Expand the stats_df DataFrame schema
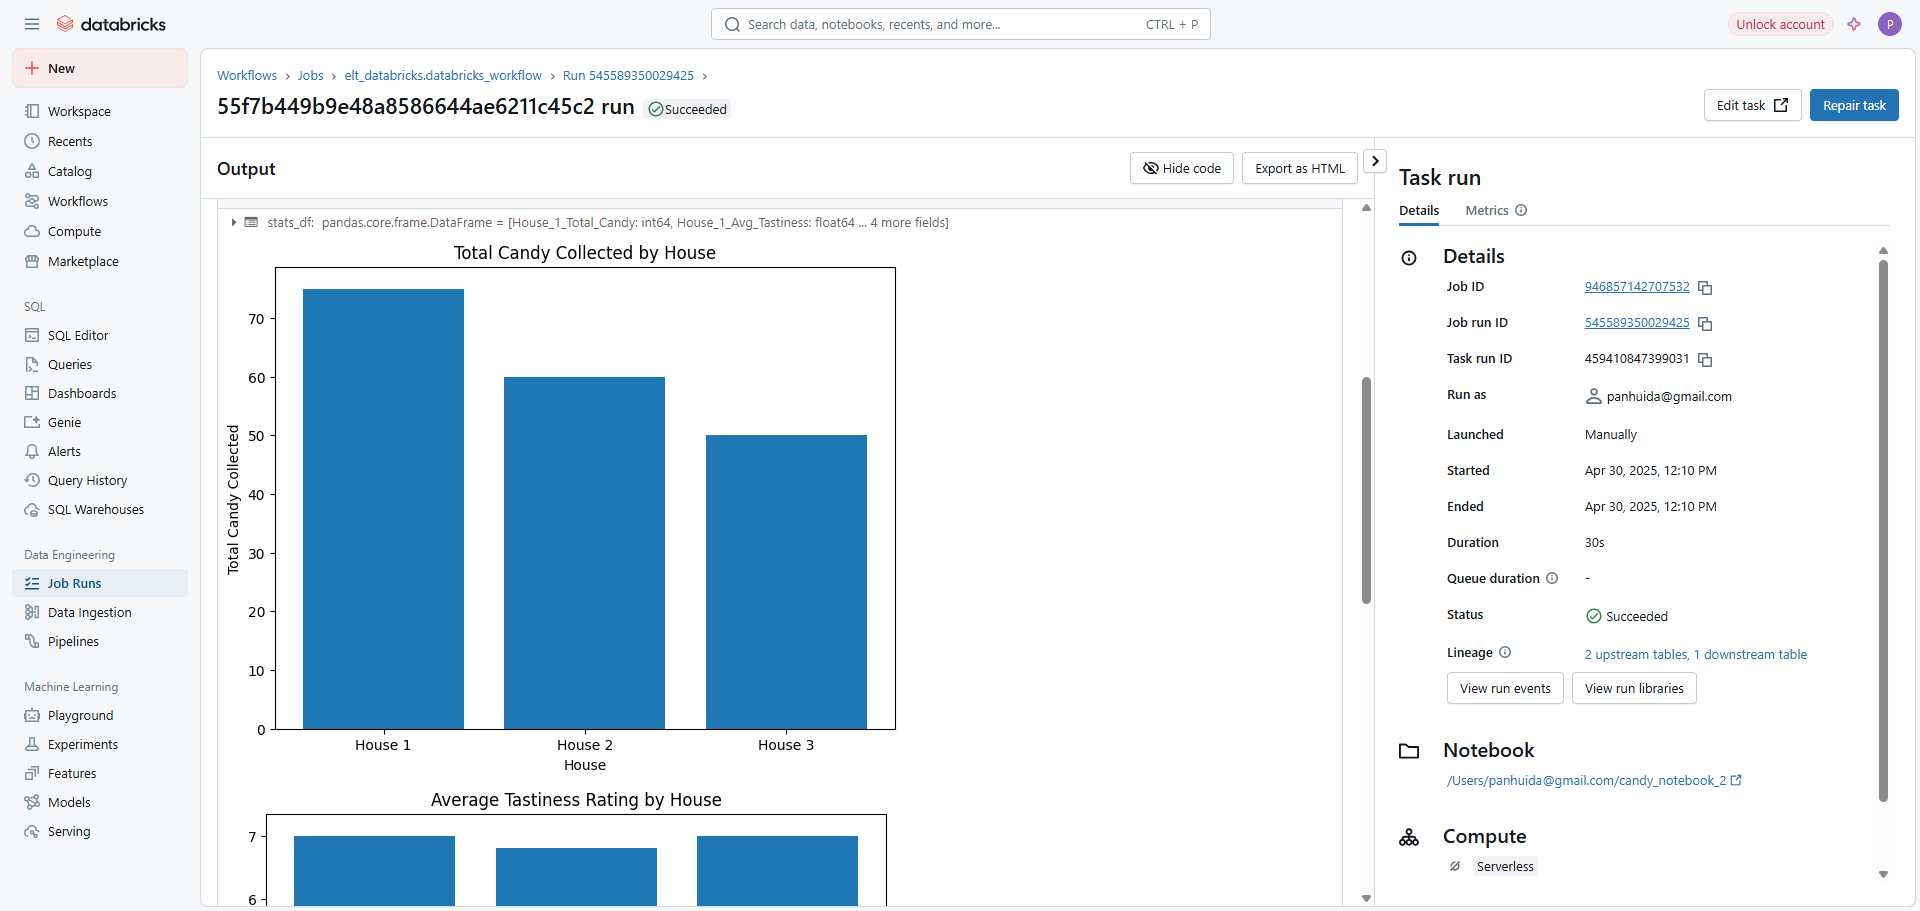1920x911 pixels. pos(234,222)
